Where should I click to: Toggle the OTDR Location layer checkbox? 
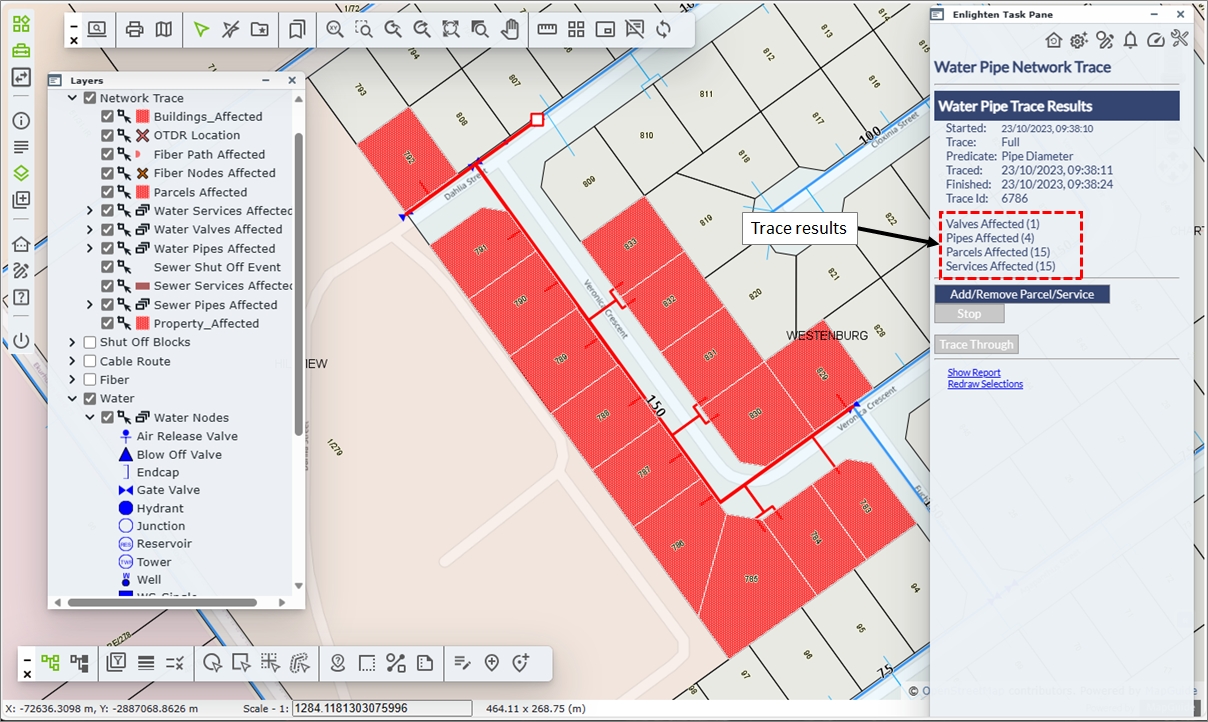tap(108, 135)
